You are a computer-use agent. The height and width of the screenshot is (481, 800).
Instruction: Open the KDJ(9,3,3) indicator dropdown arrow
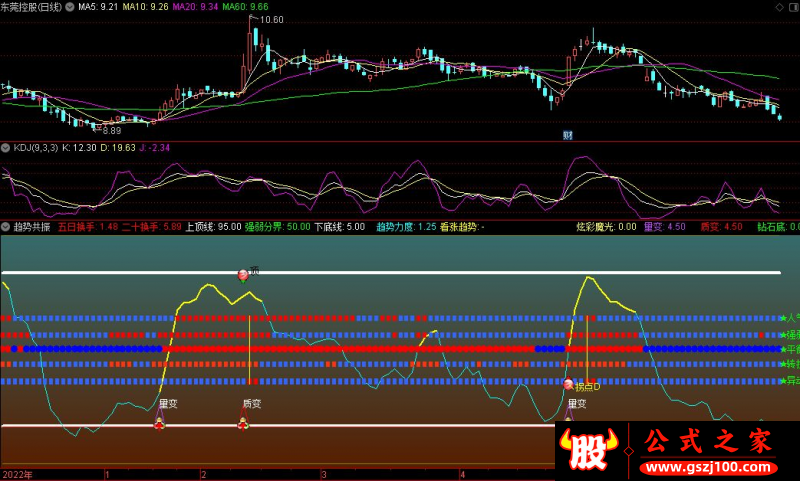6,147
